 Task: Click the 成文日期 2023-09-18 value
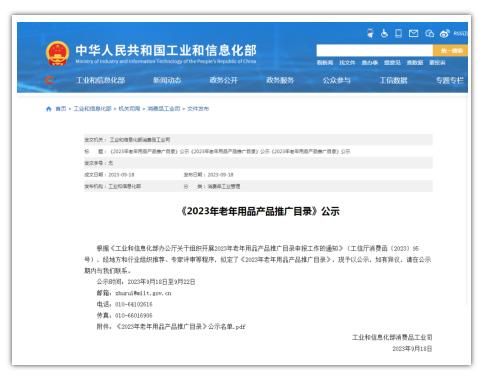121,175
